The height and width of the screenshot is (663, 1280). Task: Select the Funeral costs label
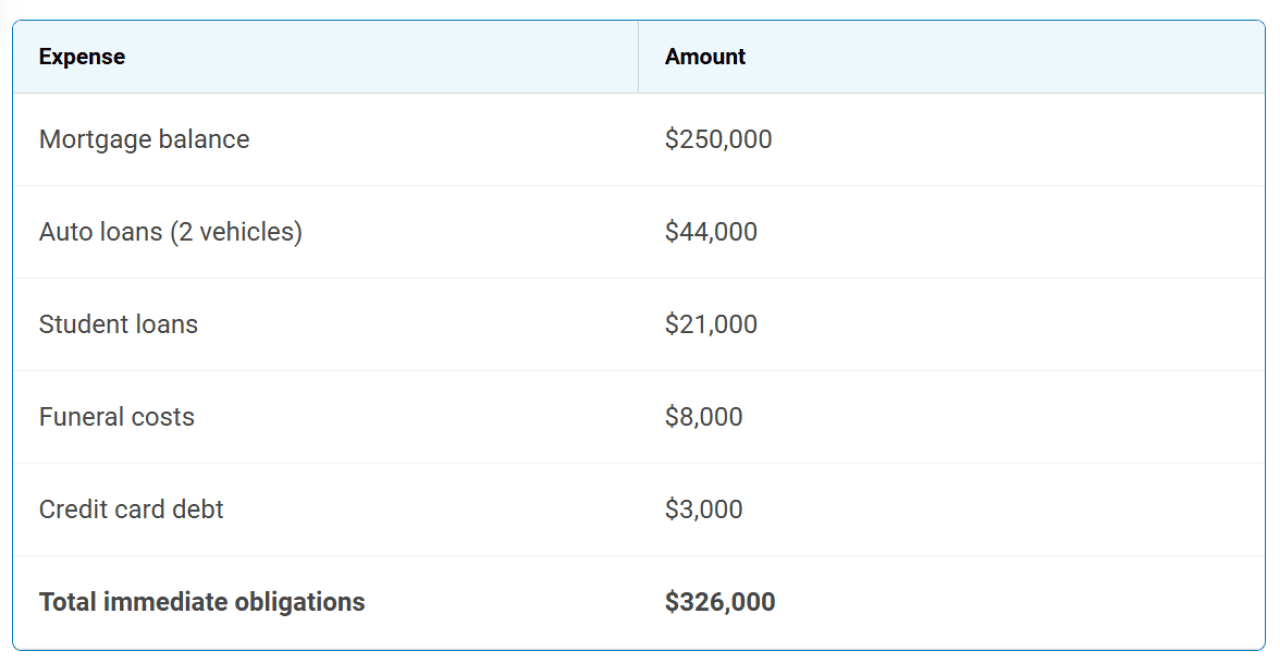117,417
